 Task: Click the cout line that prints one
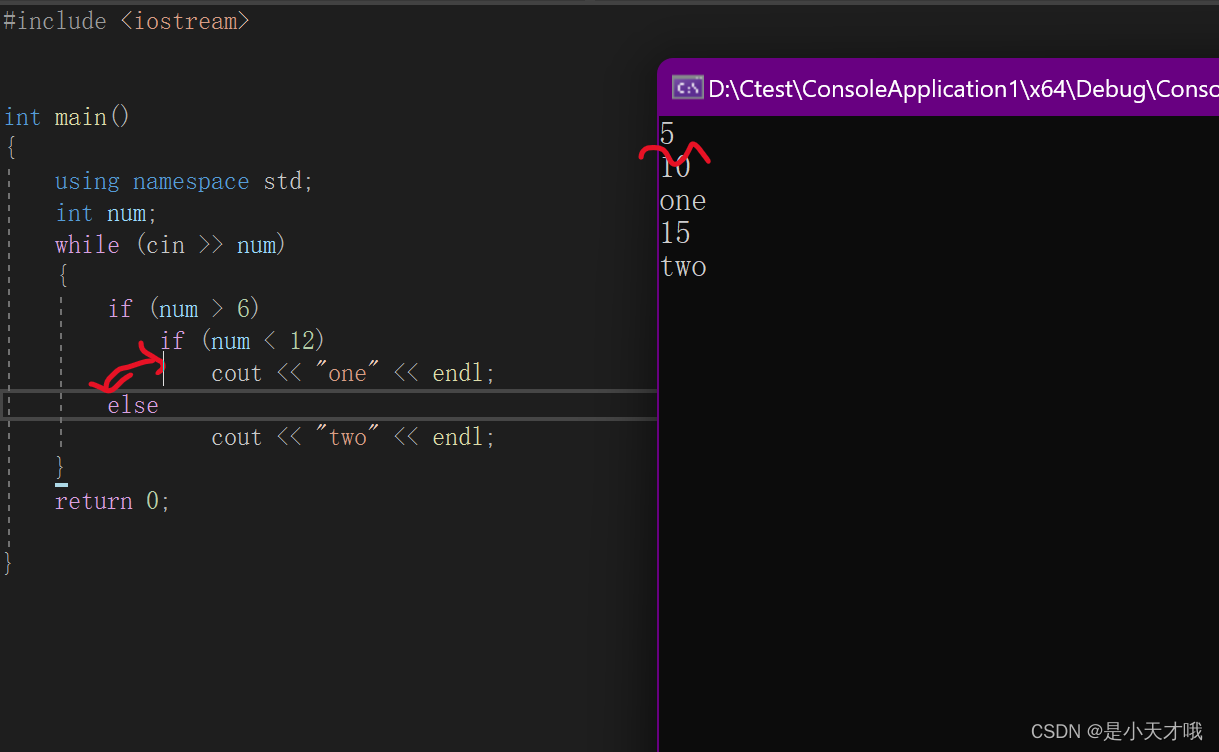click(x=351, y=372)
